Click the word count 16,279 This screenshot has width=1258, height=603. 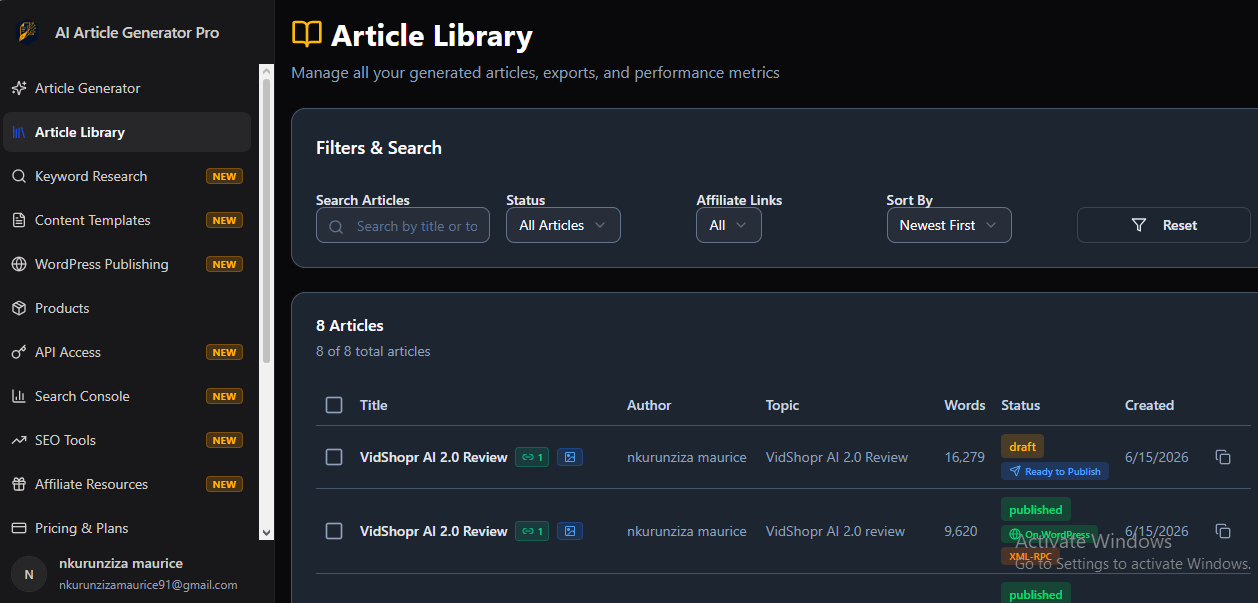(x=965, y=457)
